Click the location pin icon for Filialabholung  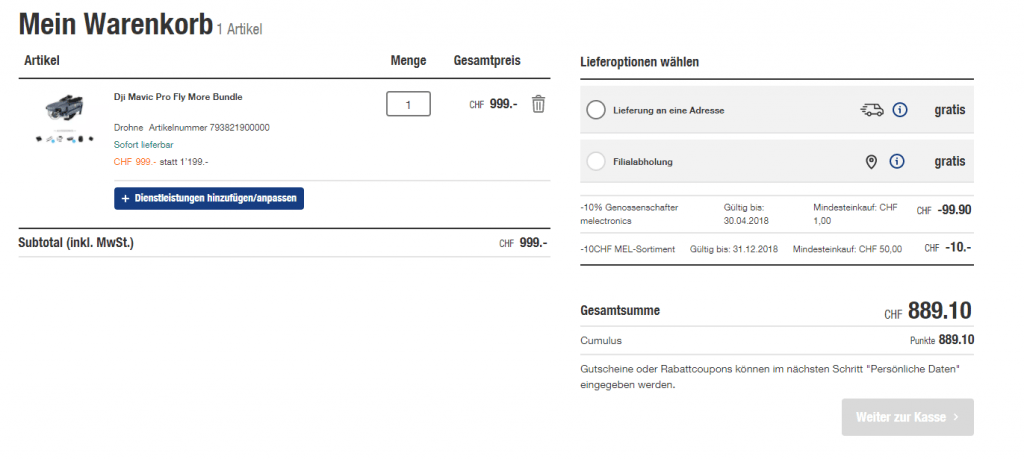(870, 161)
